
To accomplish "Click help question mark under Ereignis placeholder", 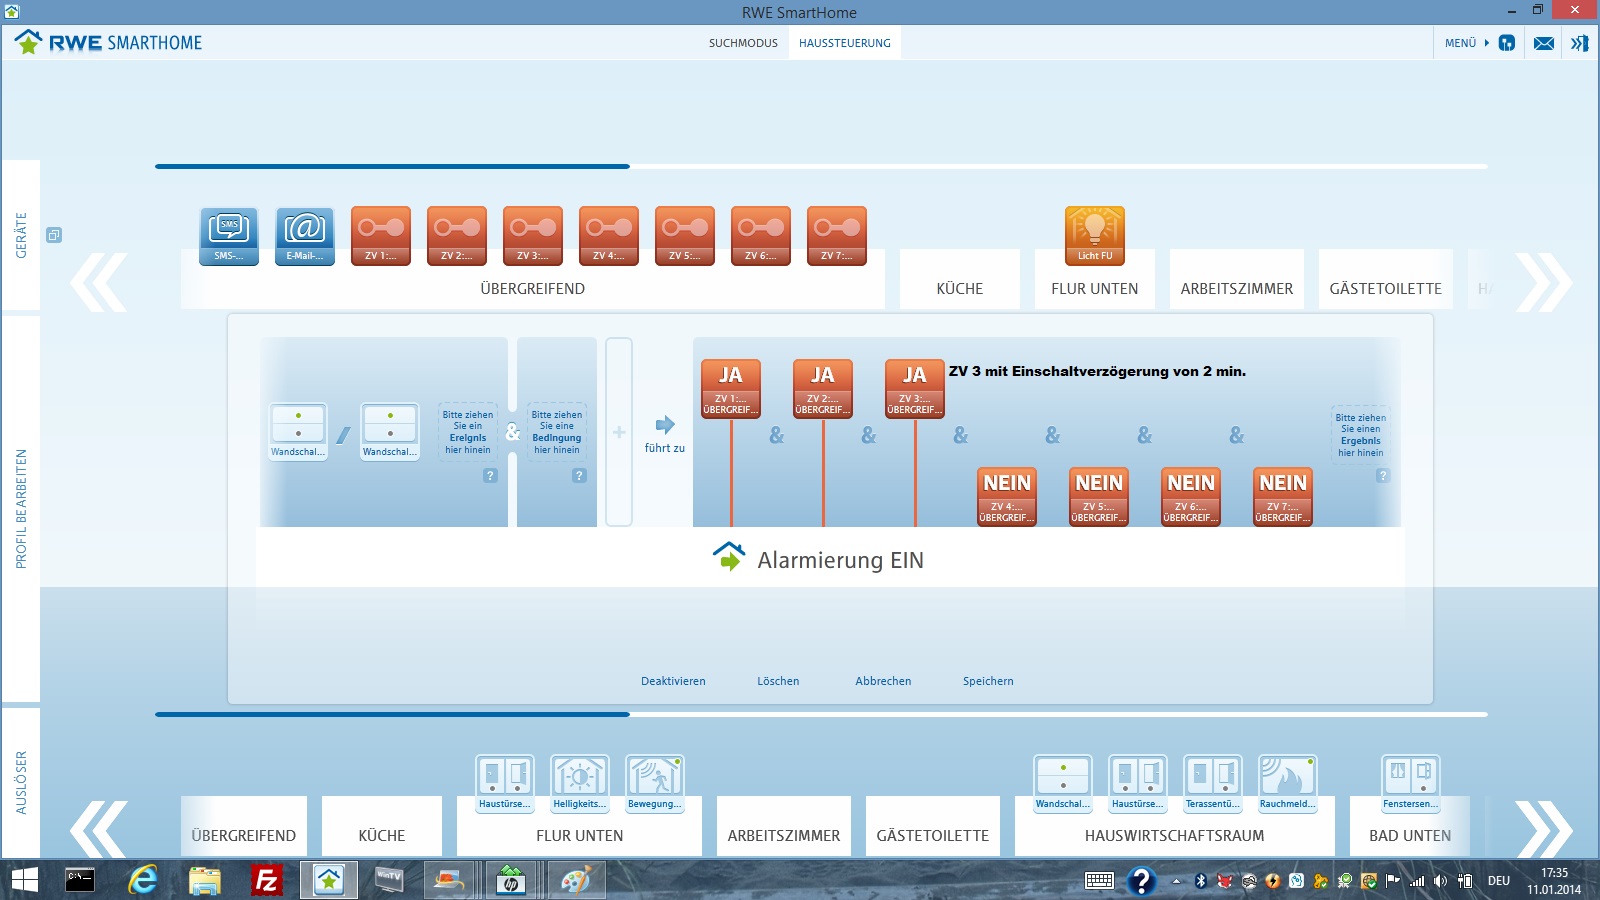I will point(490,476).
